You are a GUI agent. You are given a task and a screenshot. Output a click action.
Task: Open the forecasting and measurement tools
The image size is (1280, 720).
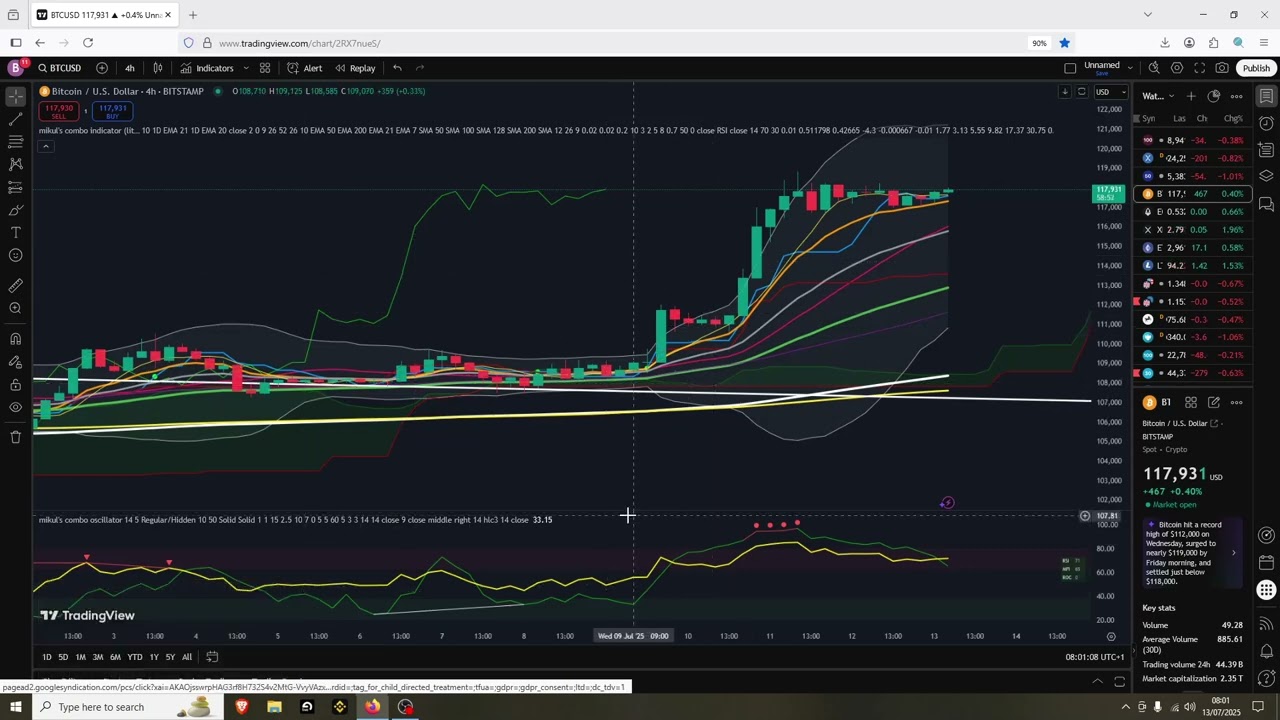(15, 187)
